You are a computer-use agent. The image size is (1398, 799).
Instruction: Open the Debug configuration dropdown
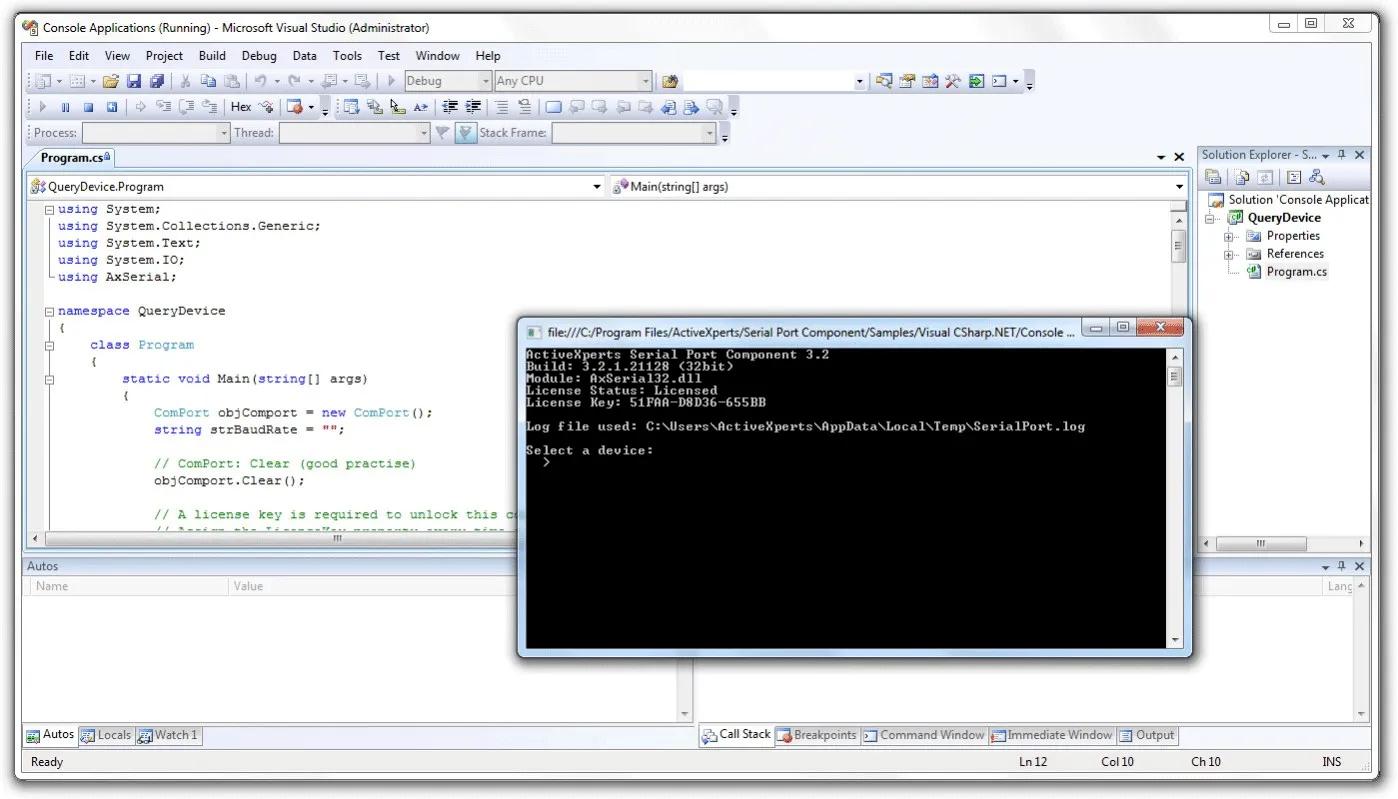click(486, 81)
